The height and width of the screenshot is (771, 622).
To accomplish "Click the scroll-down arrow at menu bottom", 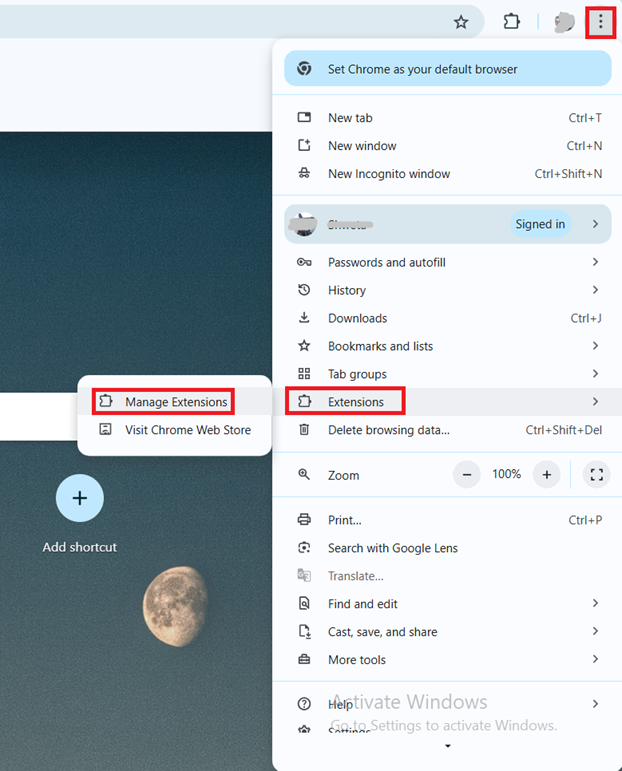I will coord(447,746).
